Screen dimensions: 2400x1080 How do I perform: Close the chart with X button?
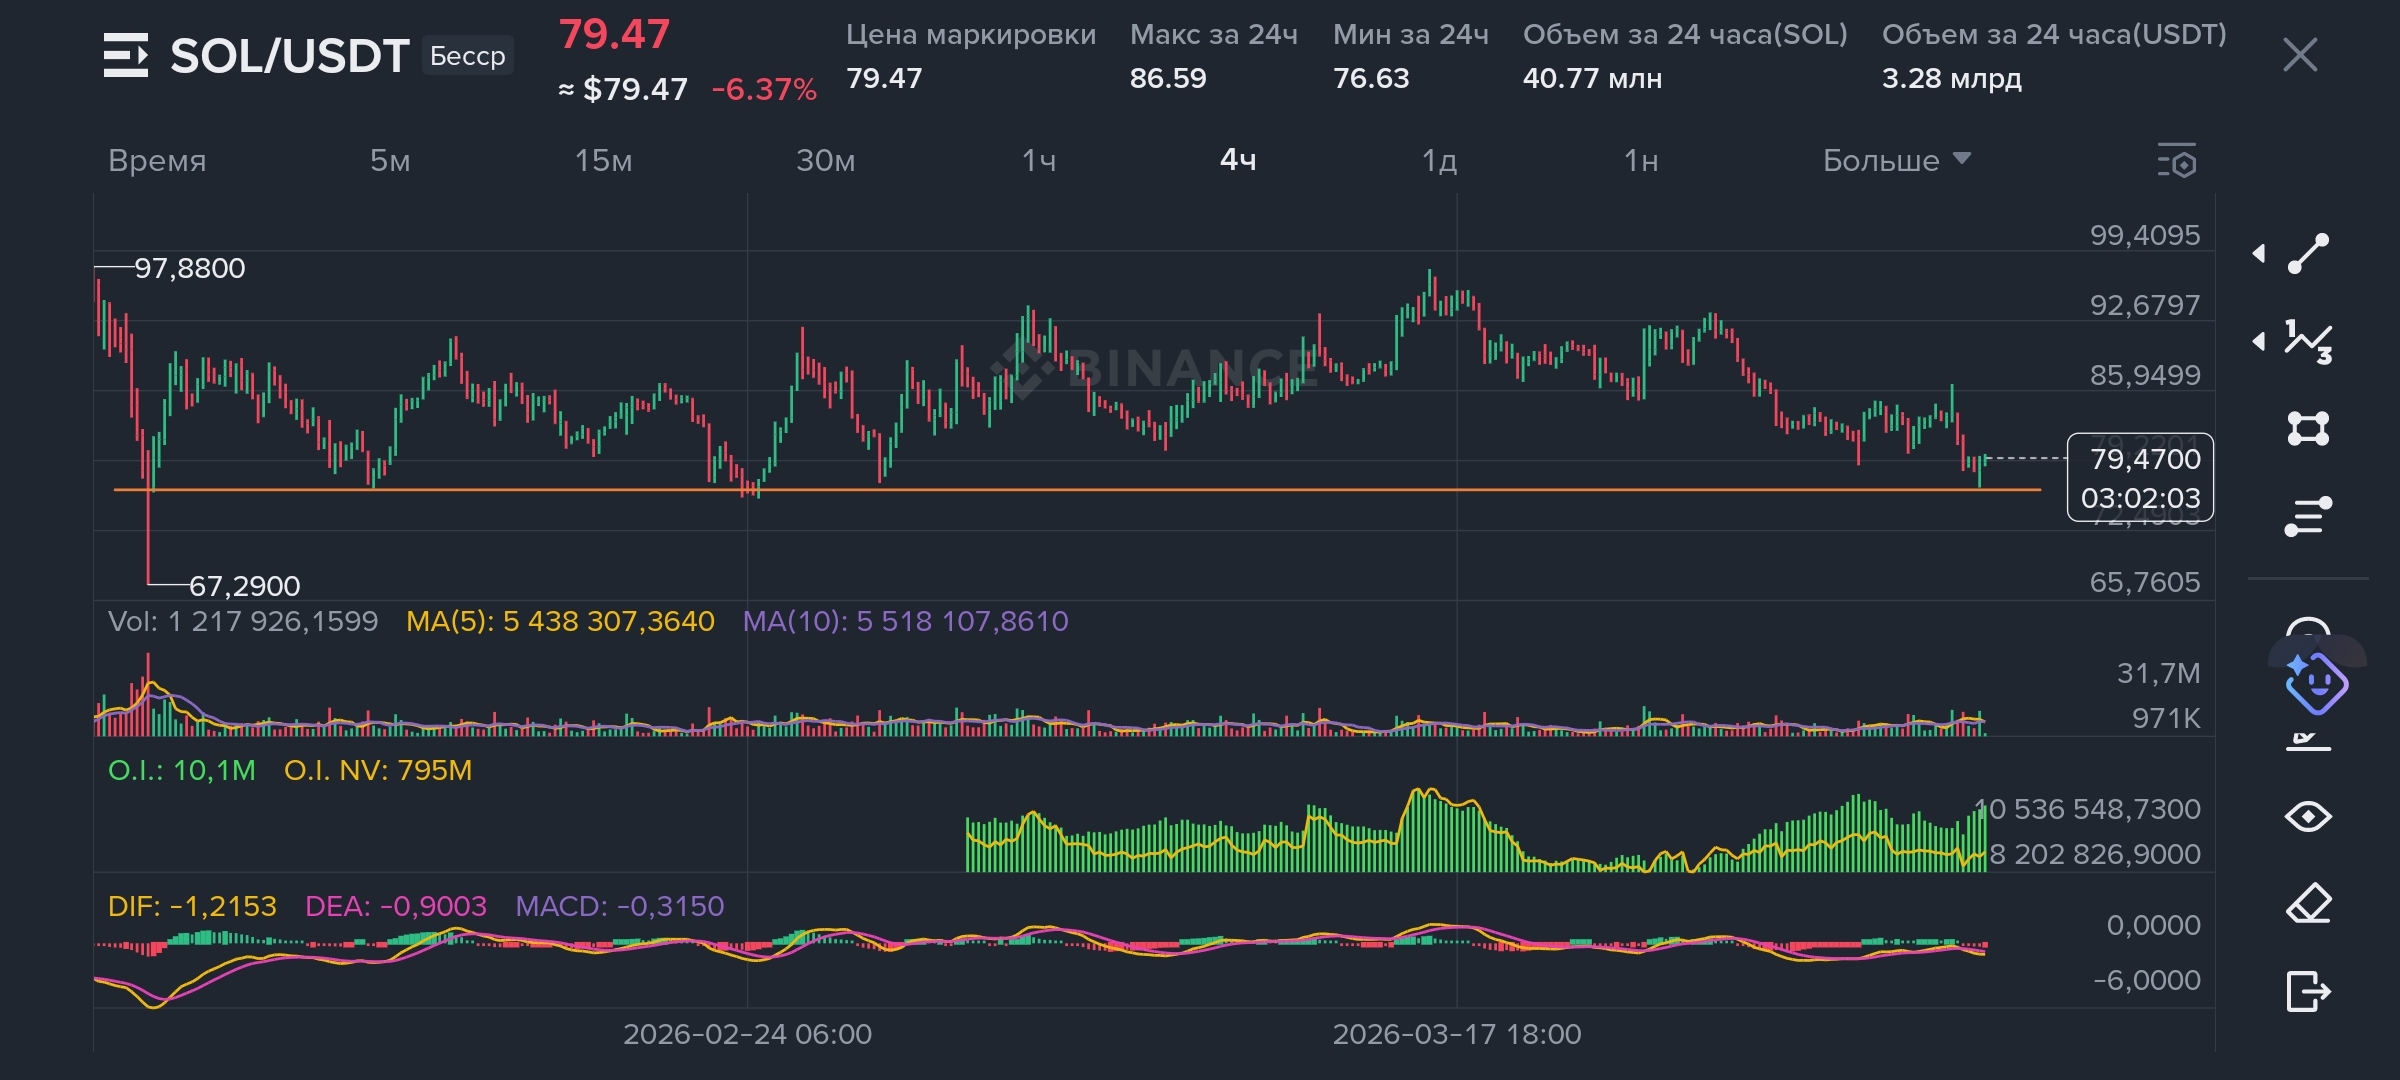click(x=2300, y=55)
